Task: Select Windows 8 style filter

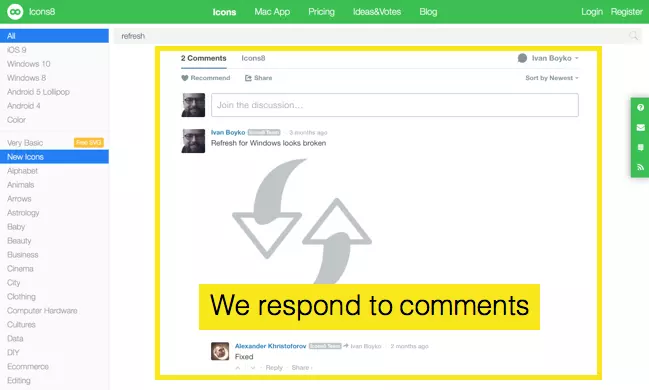Action: (26, 78)
